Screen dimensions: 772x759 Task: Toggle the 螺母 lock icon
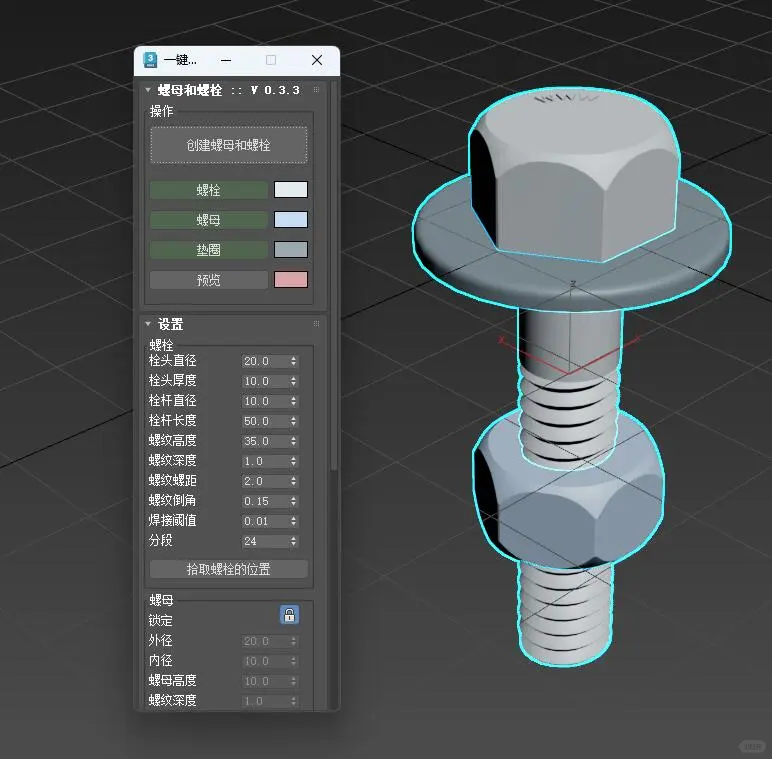[290, 615]
